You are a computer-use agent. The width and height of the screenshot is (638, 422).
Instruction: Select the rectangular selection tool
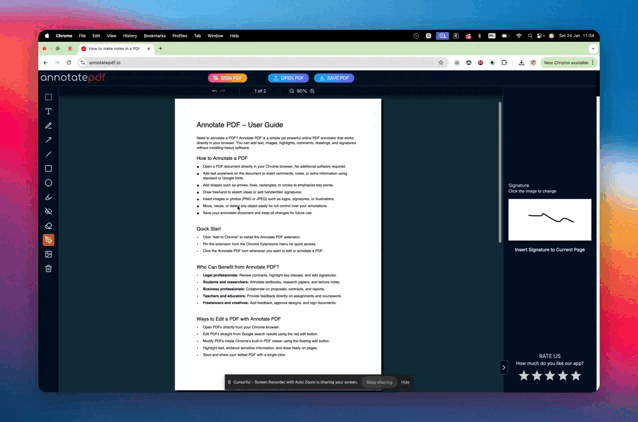tap(48, 97)
